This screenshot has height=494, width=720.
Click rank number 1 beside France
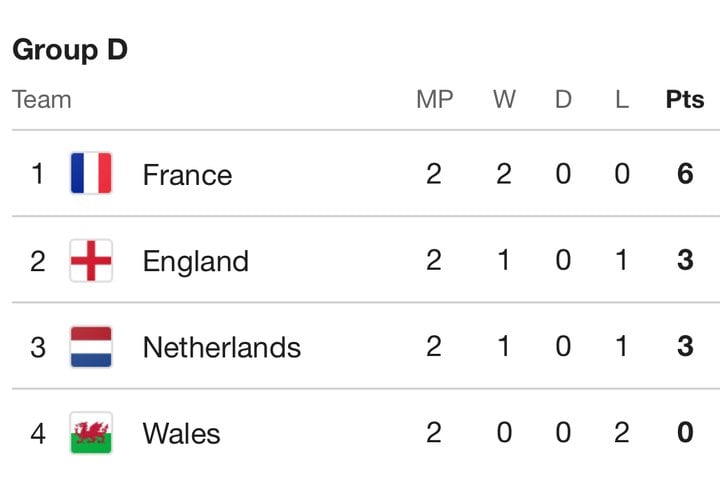38,174
